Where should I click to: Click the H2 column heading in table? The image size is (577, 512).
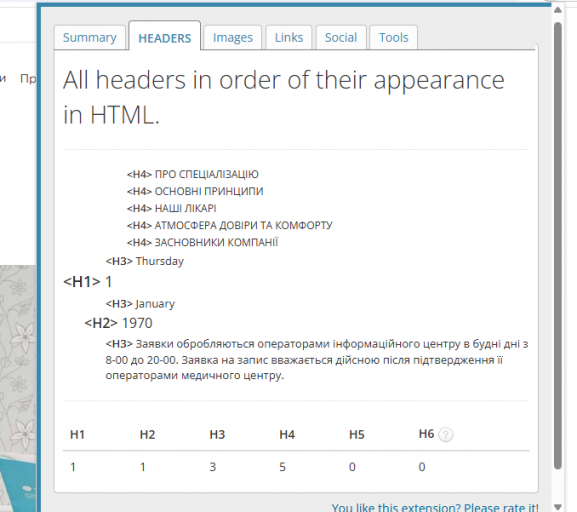point(147,435)
